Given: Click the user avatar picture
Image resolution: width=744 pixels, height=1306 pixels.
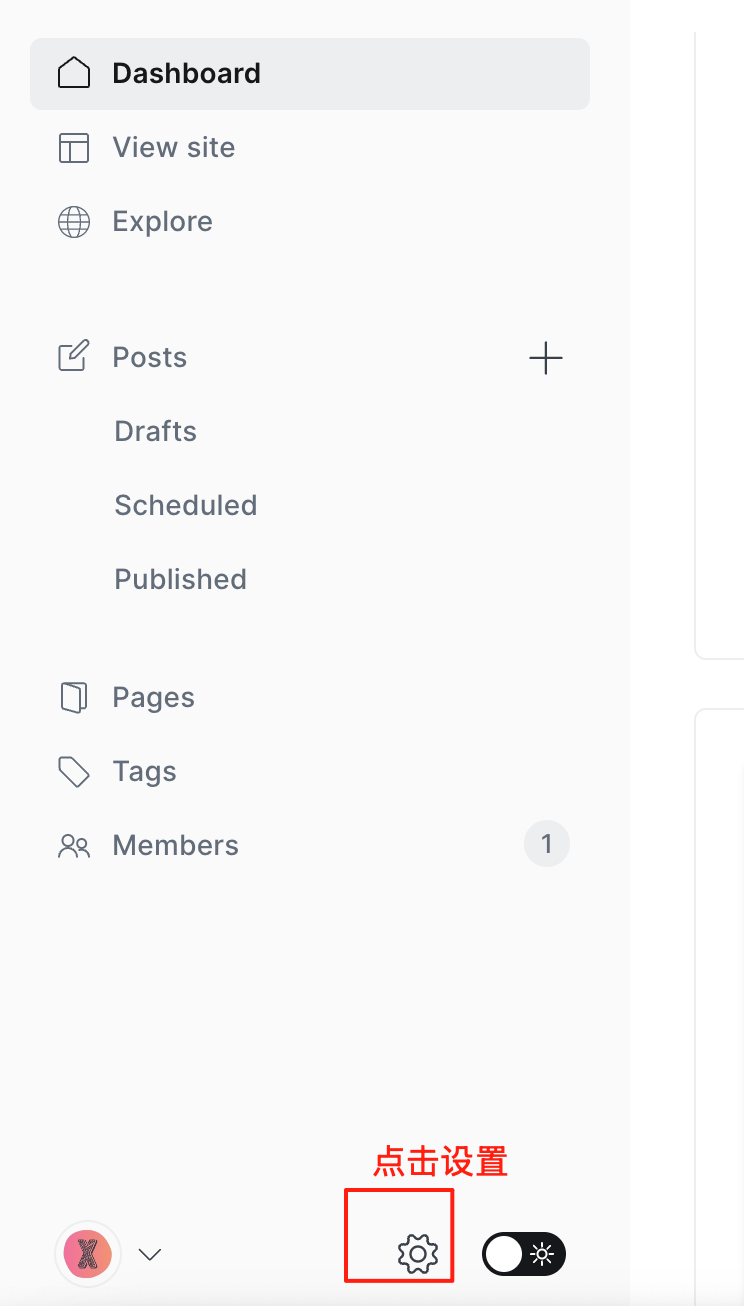Looking at the screenshot, I should [x=88, y=1254].
